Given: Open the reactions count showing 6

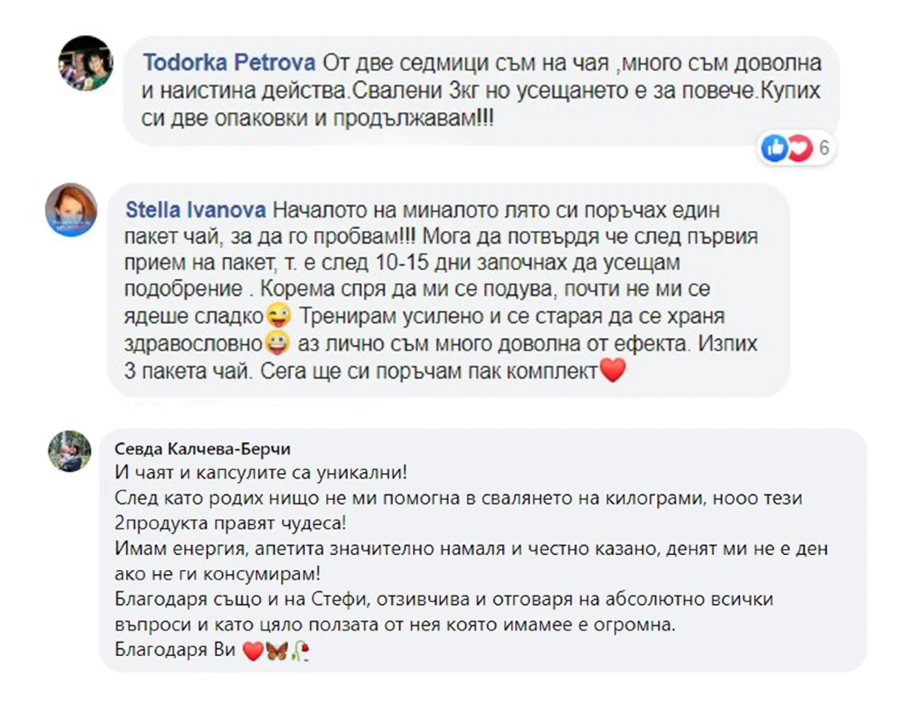Looking at the screenshot, I should click(x=824, y=148).
